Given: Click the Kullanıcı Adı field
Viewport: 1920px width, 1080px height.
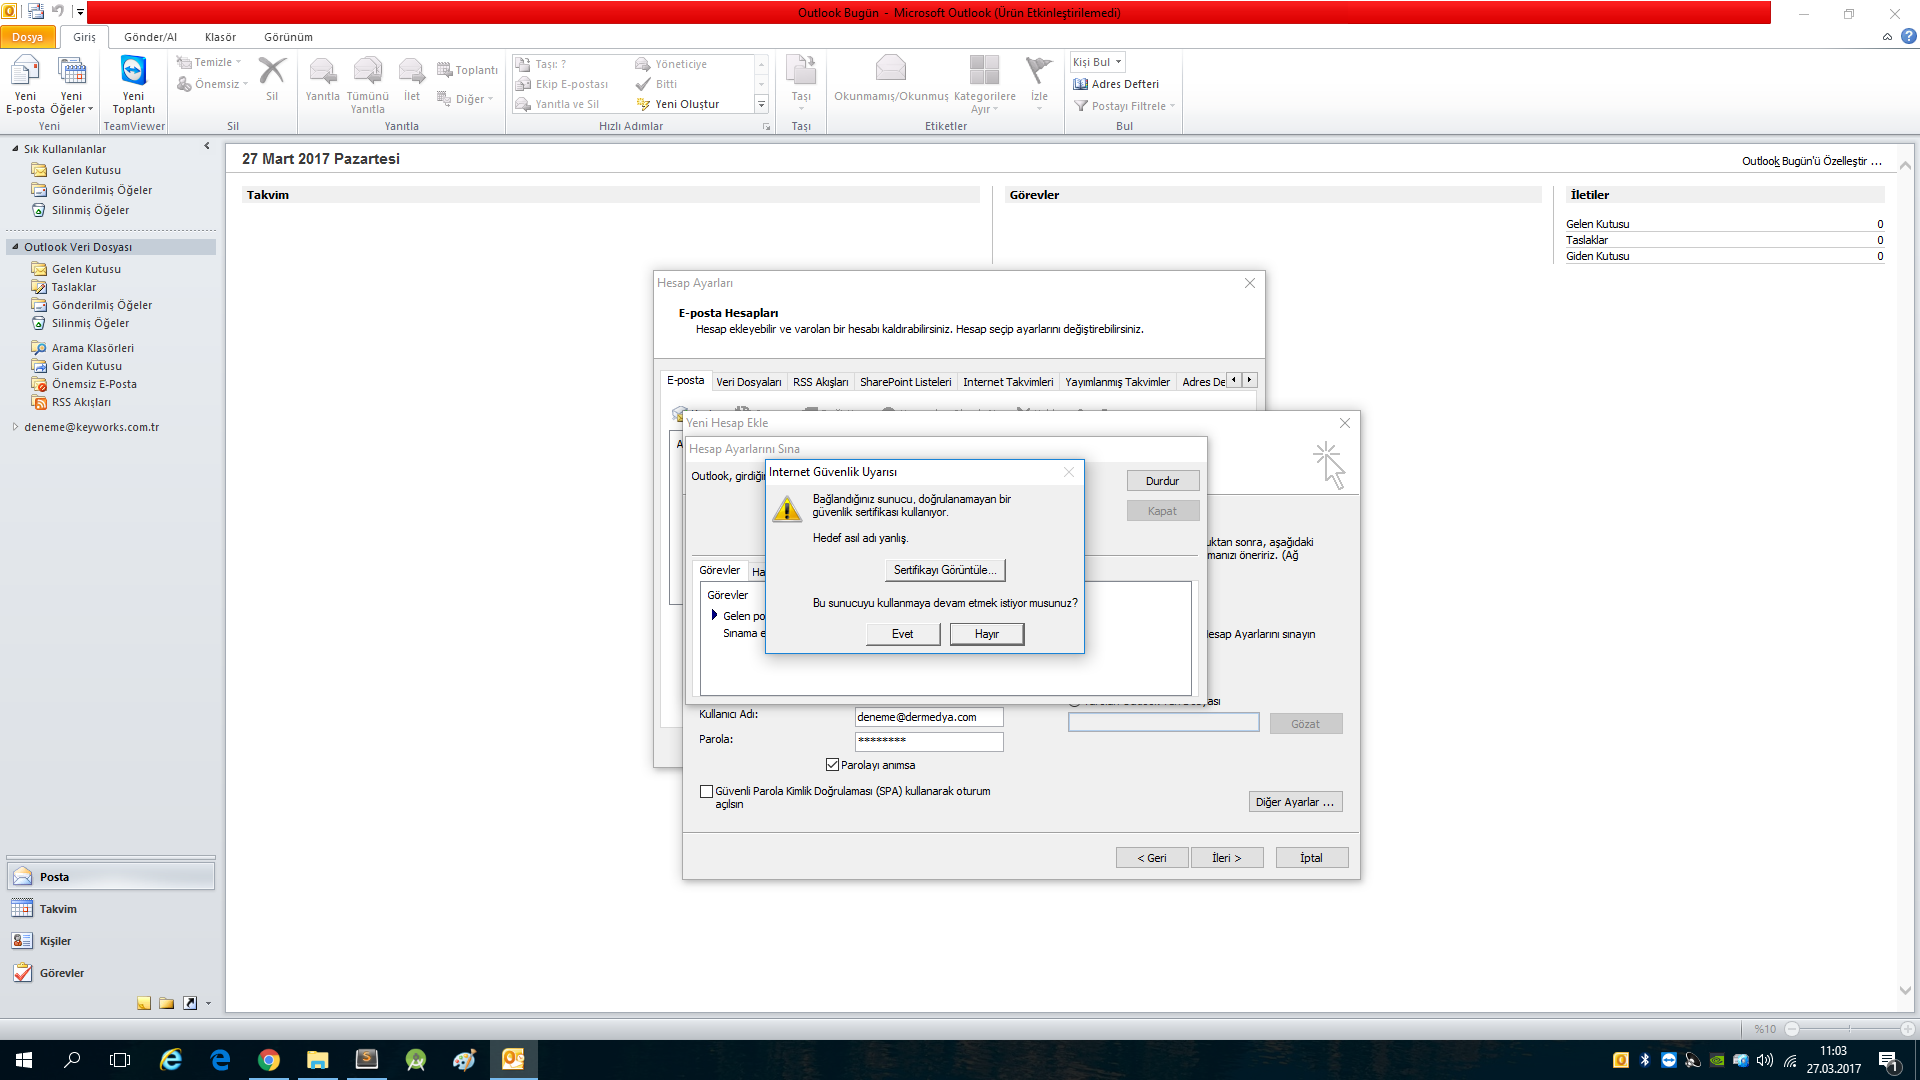Looking at the screenshot, I should (929, 717).
